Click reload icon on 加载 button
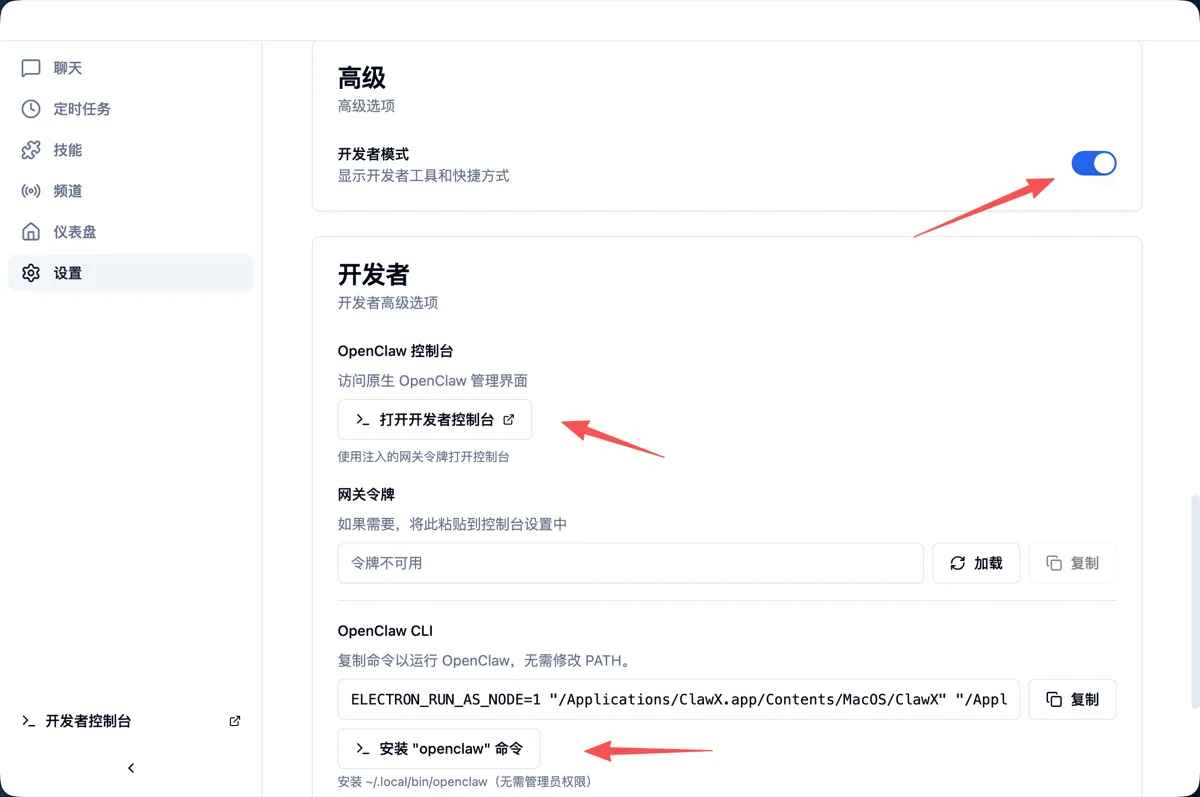The width and height of the screenshot is (1200, 797). click(957, 563)
